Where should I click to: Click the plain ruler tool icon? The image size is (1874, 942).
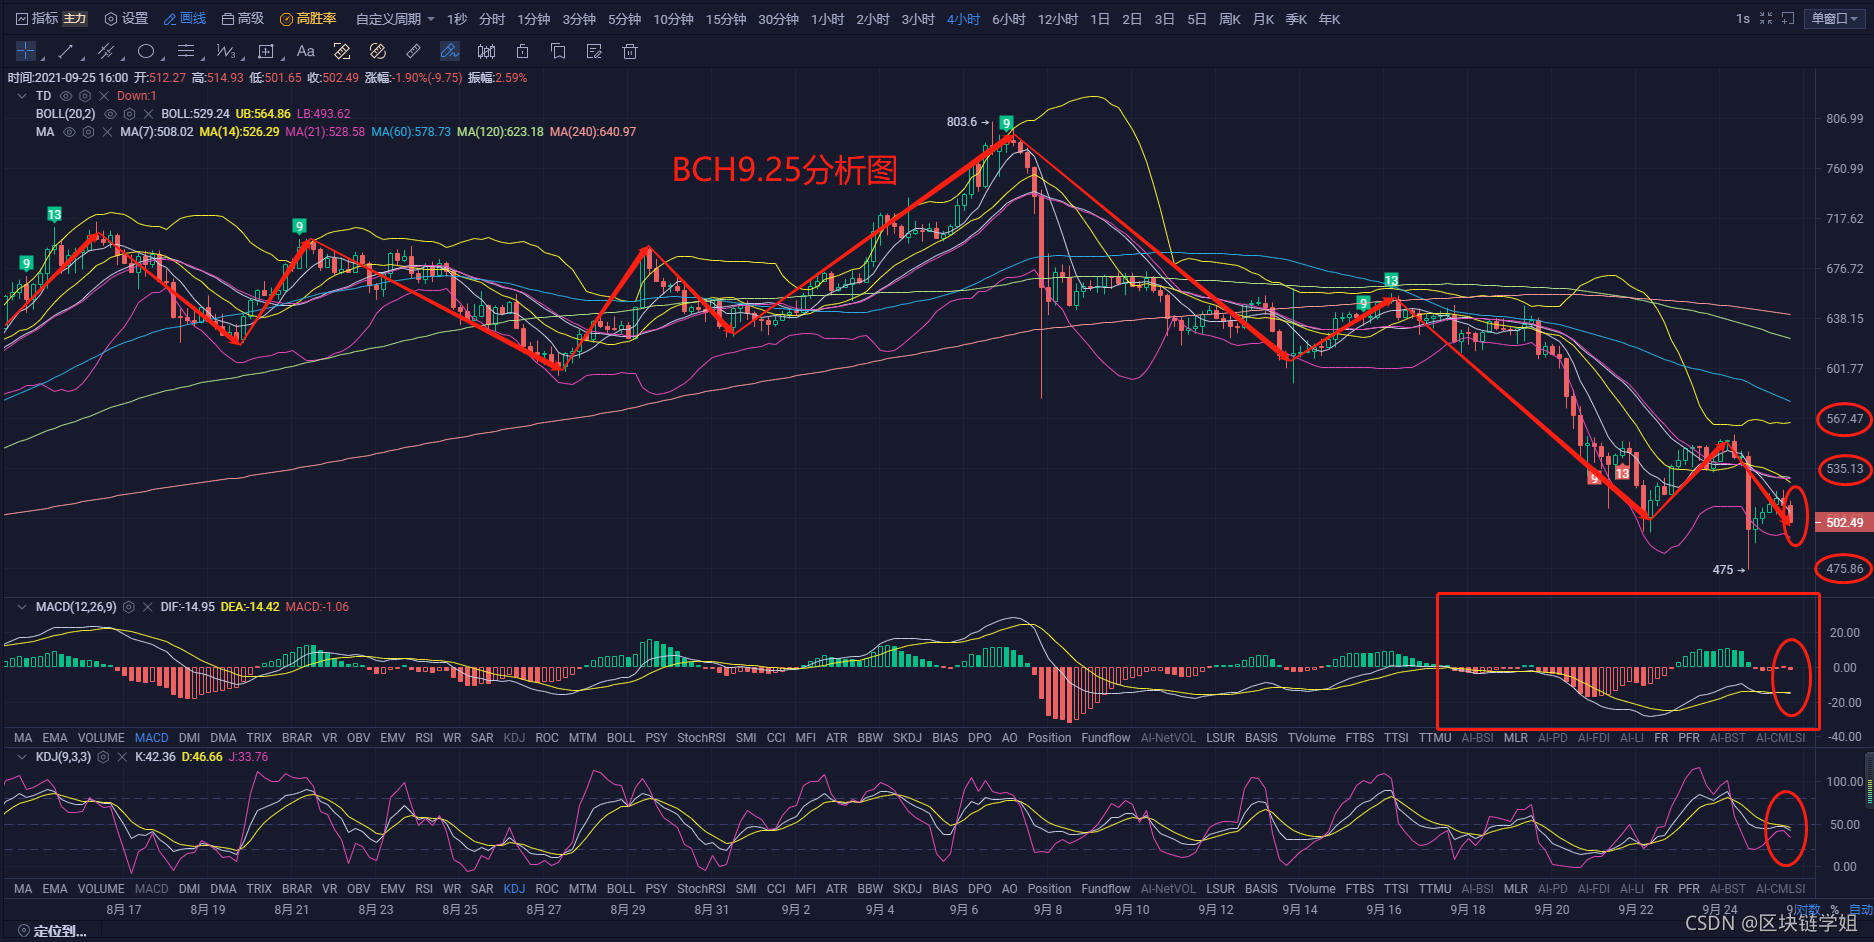pyautogui.click(x=414, y=51)
